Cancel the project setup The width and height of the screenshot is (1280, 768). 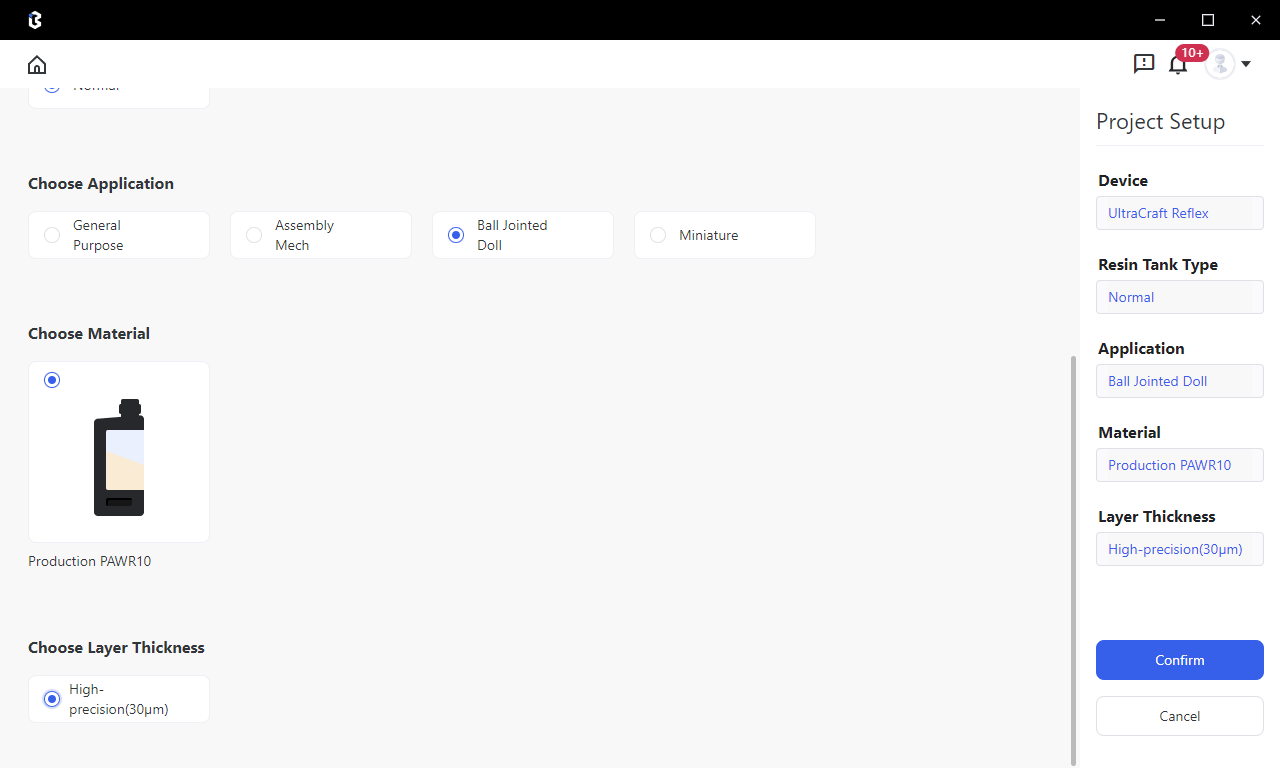(1179, 716)
